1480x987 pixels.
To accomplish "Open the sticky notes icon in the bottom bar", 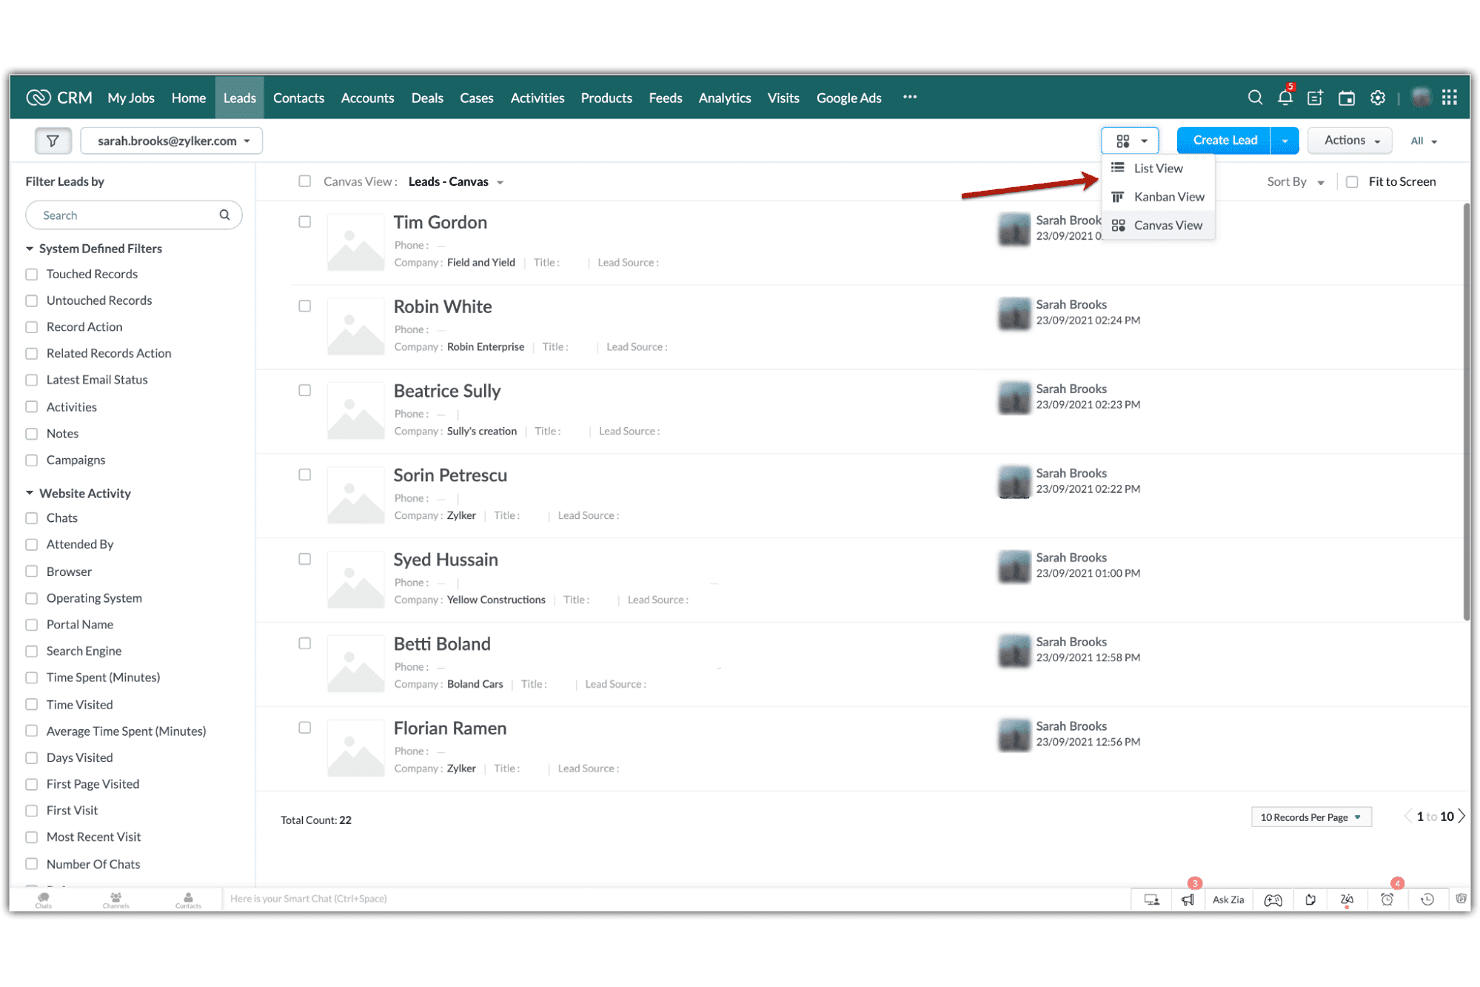I will (1310, 899).
